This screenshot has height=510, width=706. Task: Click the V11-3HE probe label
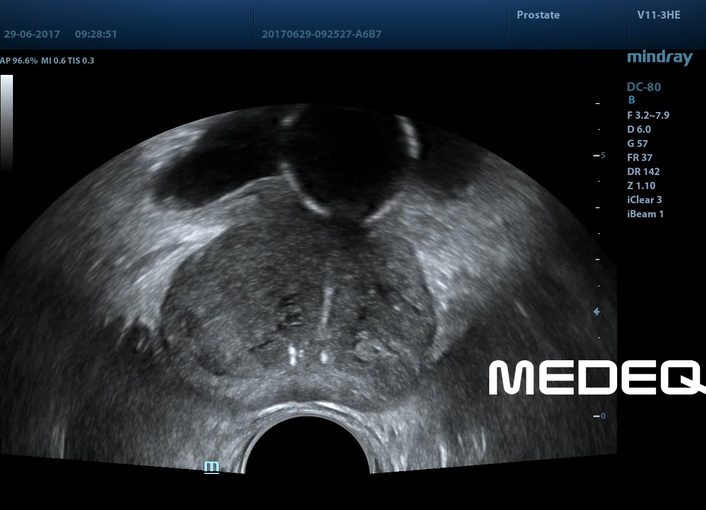tap(659, 15)
